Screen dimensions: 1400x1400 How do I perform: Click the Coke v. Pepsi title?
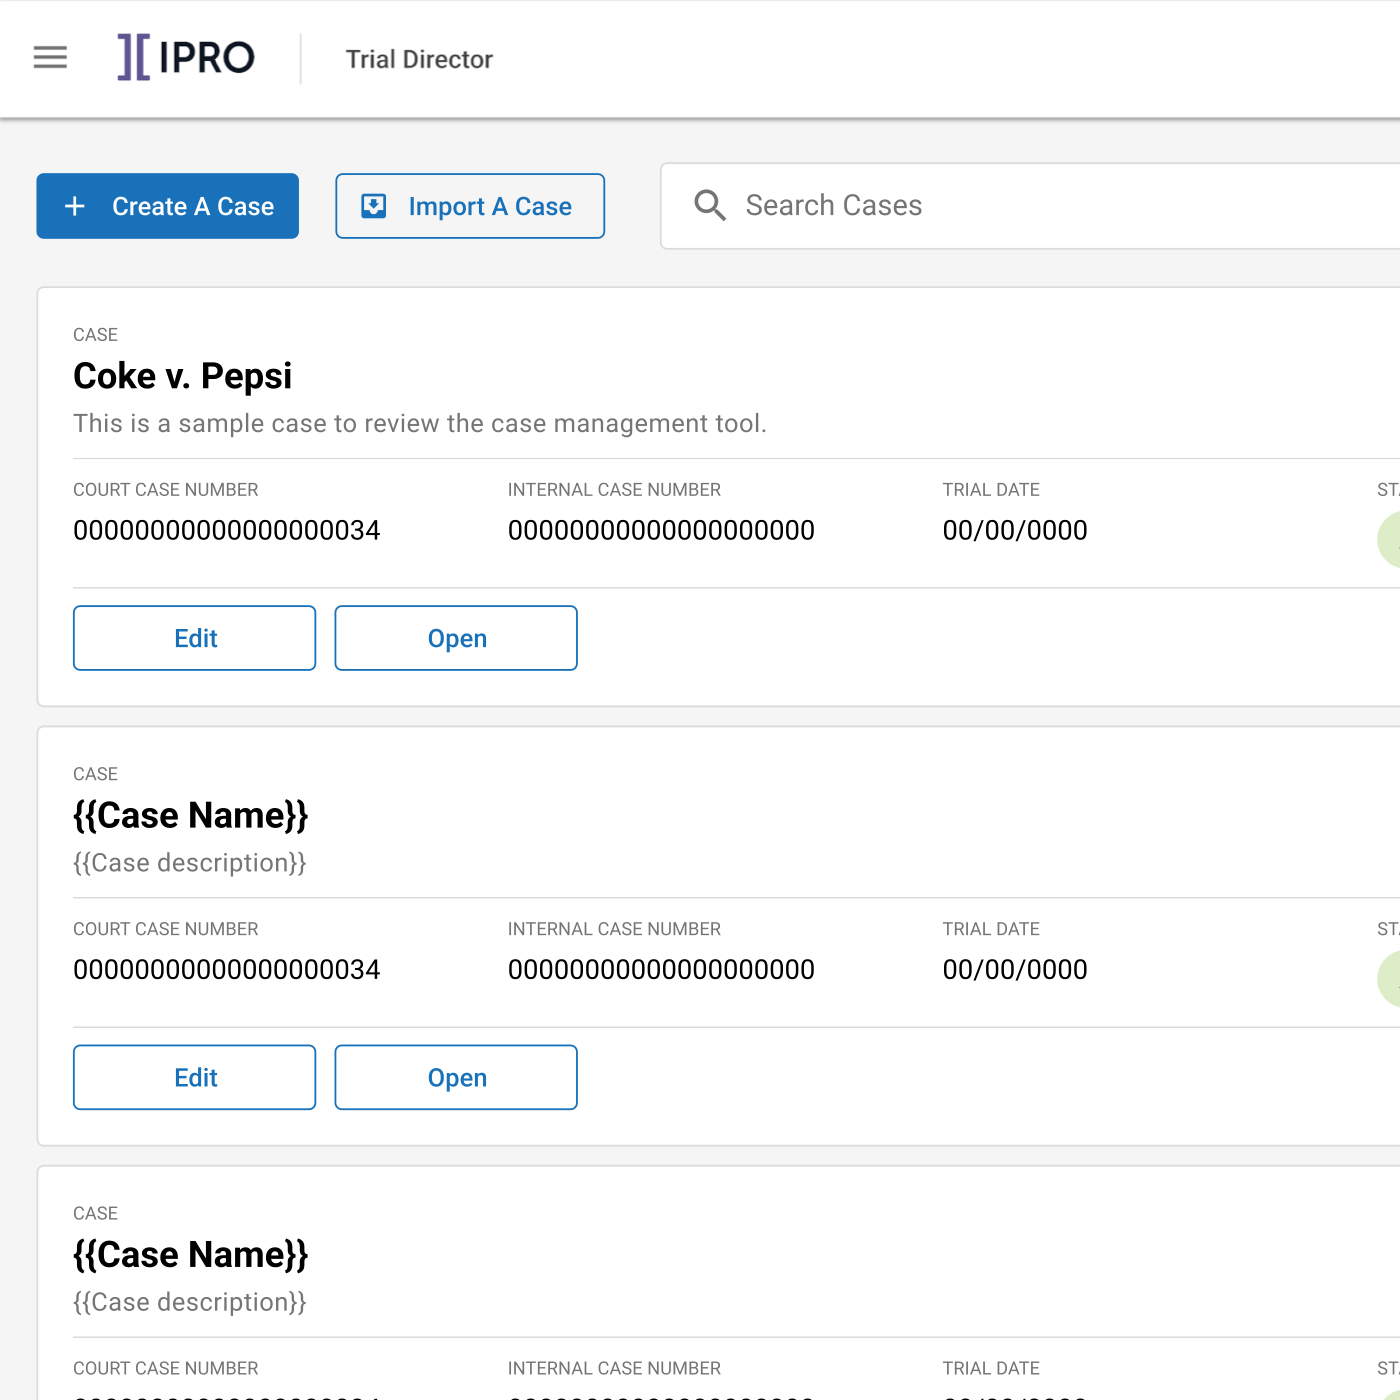pos(183,376)
